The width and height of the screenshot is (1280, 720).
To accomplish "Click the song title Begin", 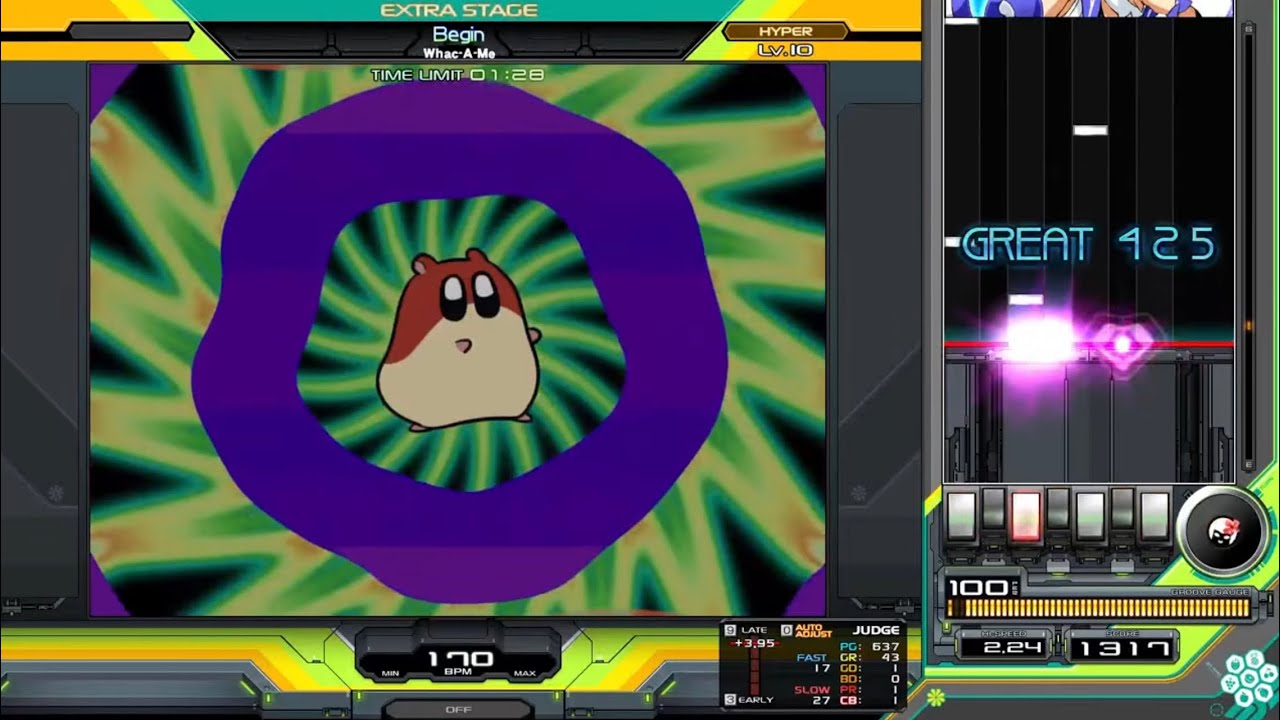I will [459, 35].
